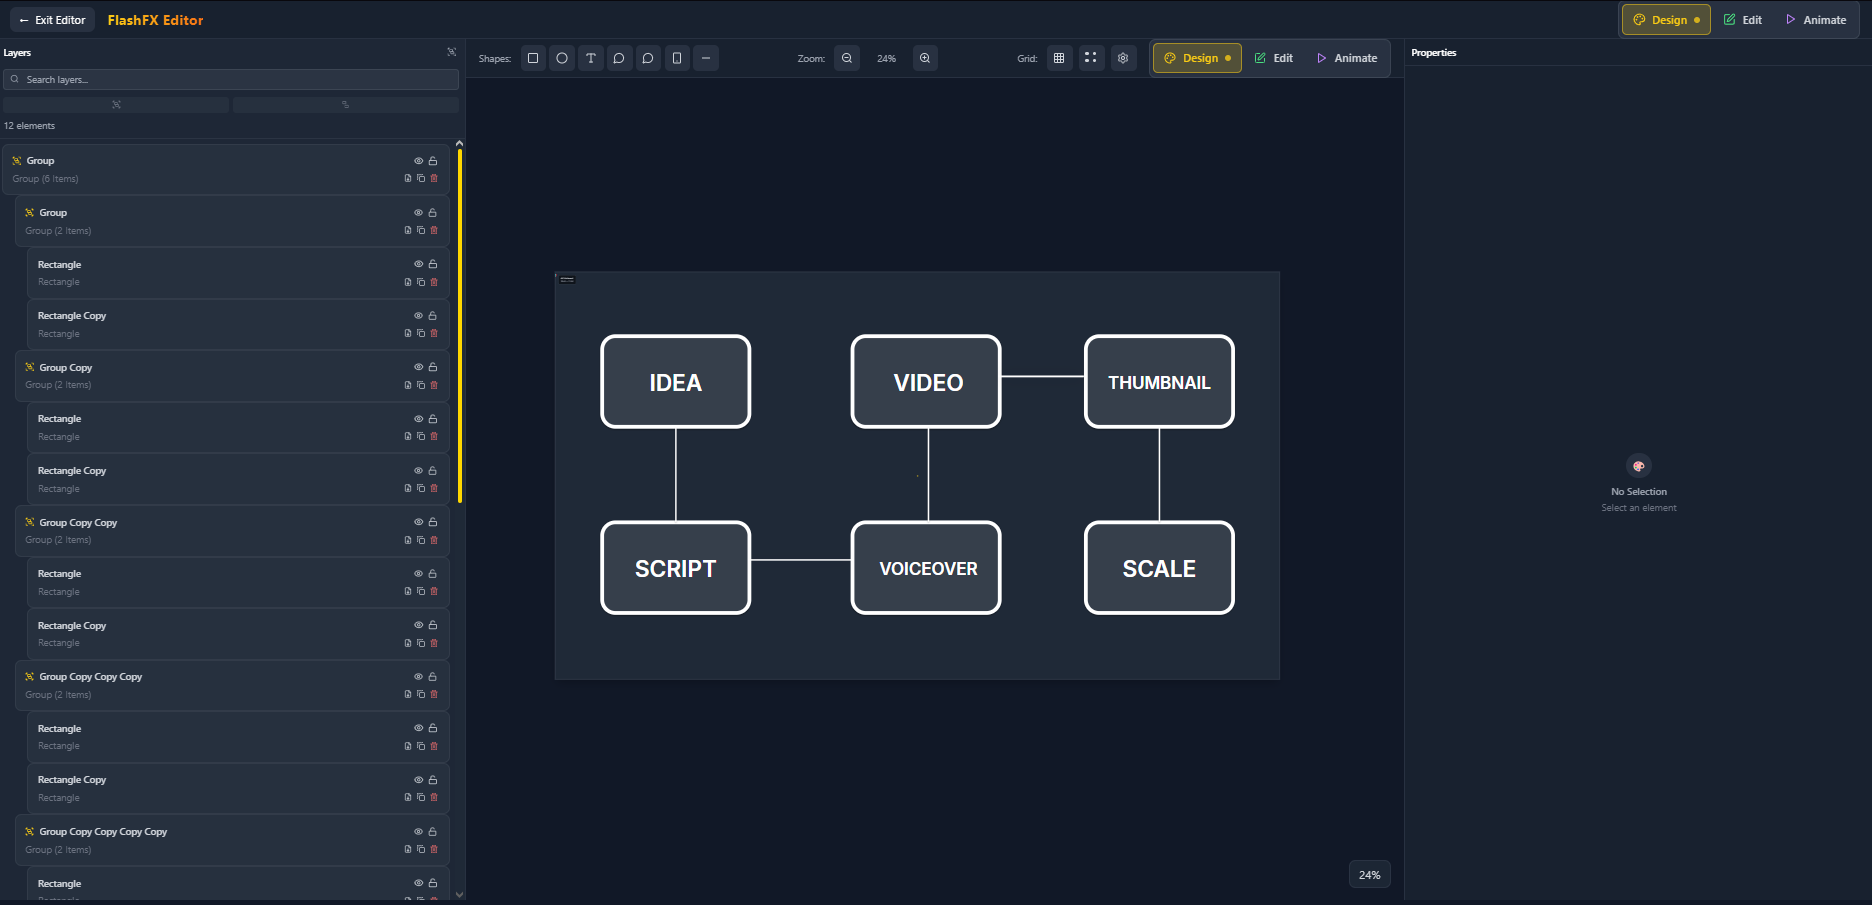Select the Text tool

coord(591,58)
